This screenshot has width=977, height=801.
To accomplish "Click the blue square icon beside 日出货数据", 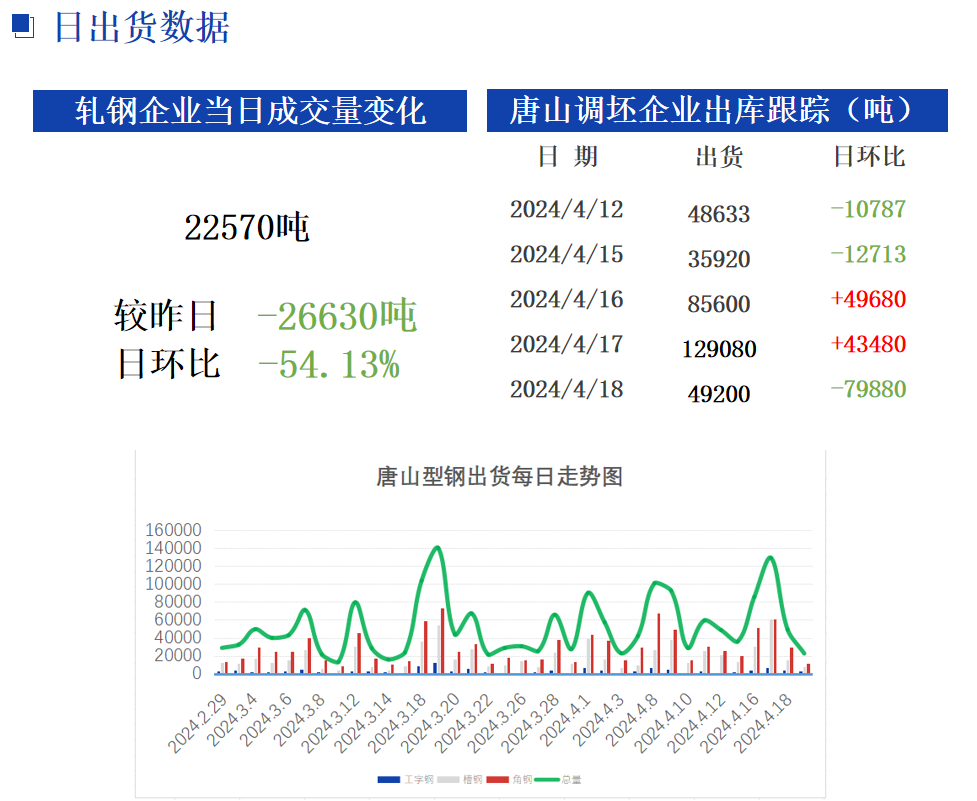I will pyautogui.click(x=23, y=27).
